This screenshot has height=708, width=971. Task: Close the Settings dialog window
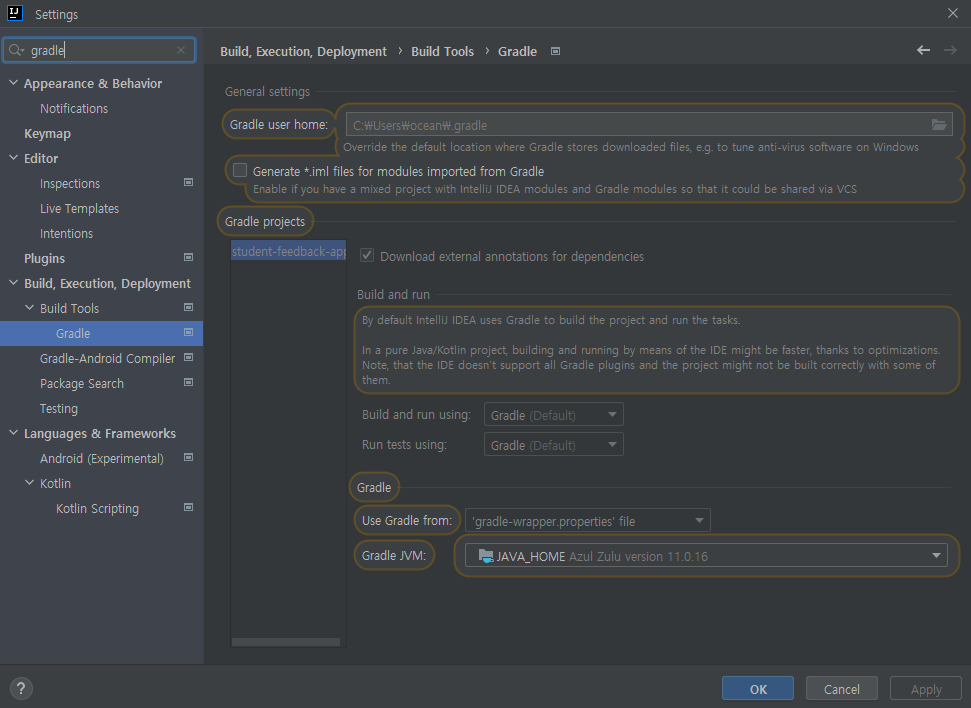[952, 13]
